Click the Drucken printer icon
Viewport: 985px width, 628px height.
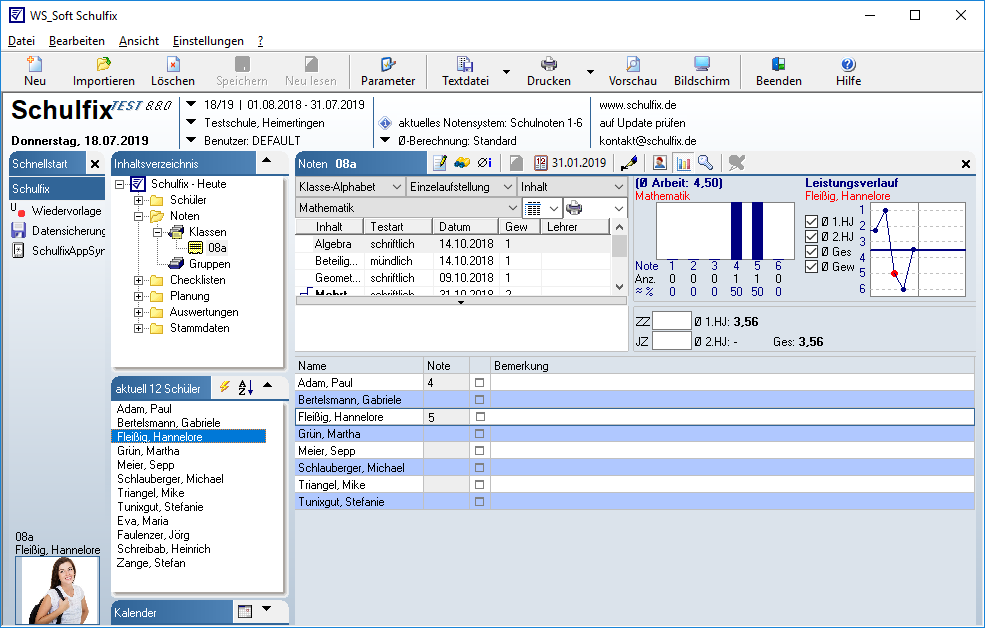[x=549, y=71]
